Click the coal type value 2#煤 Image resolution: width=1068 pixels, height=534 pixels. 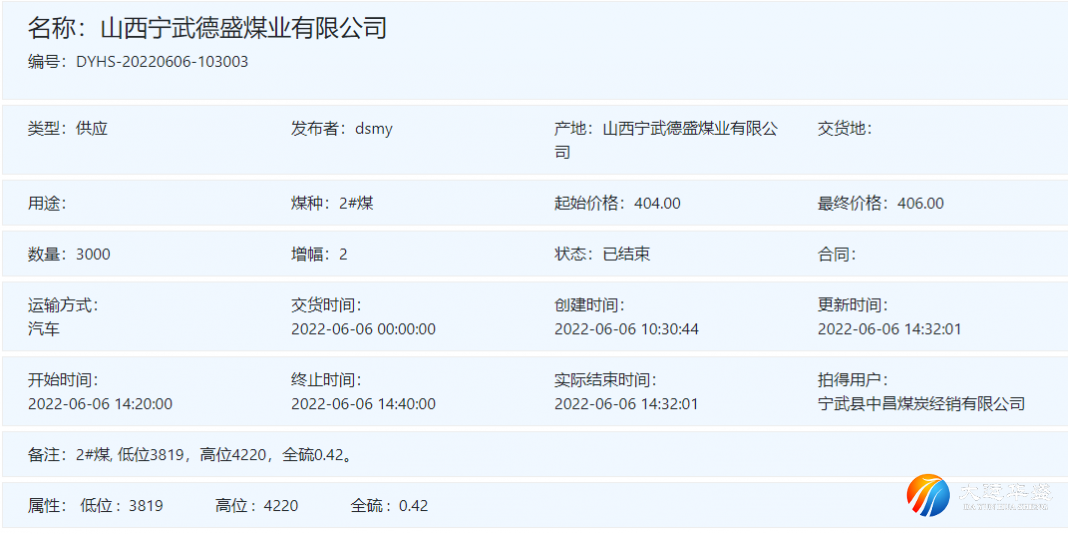[x=356, y=203]
